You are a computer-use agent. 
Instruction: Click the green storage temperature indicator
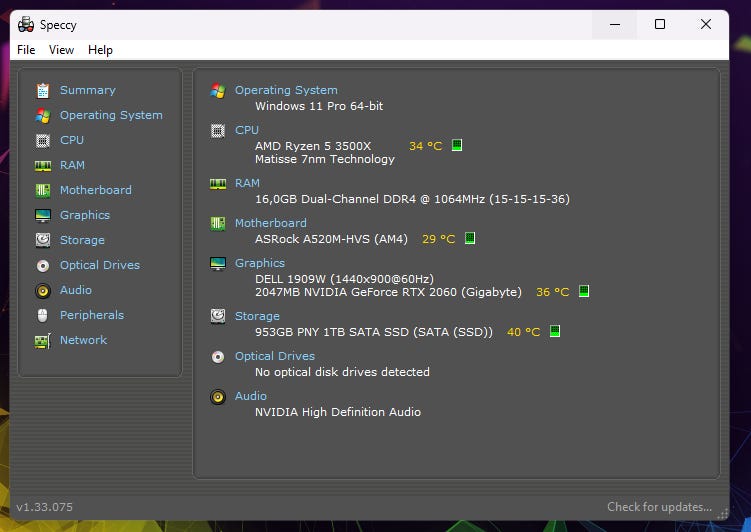point(555,332)
